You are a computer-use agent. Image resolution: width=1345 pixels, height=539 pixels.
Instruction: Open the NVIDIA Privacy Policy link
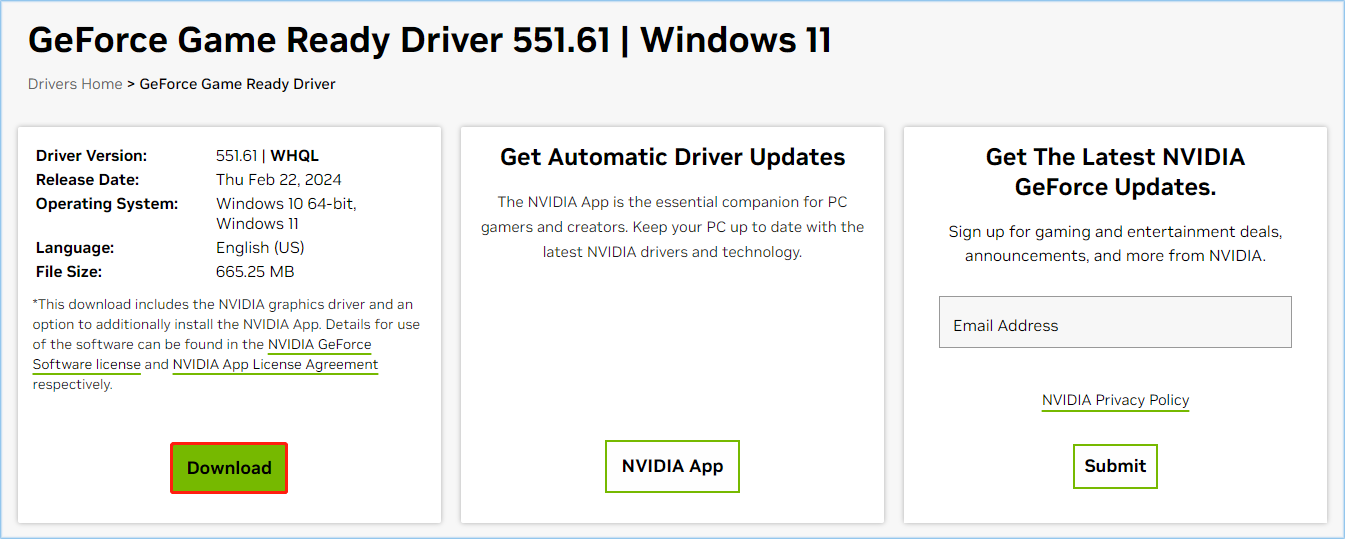click(x=1115, y=400)
